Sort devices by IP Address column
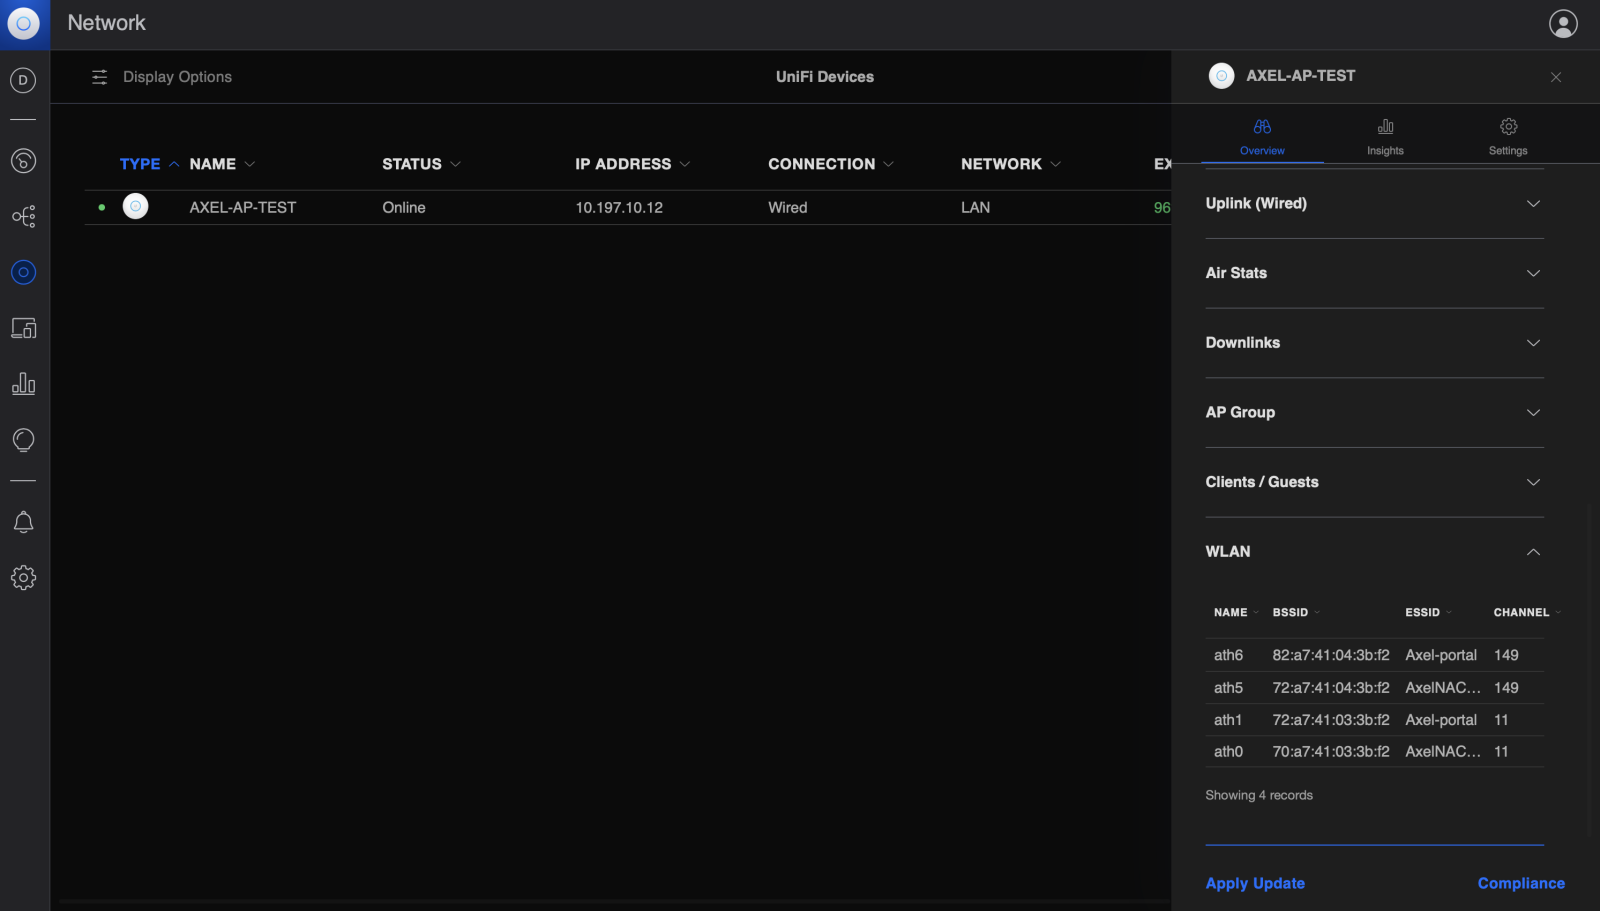Screen dimensions: 1600x911 (623, 164)
